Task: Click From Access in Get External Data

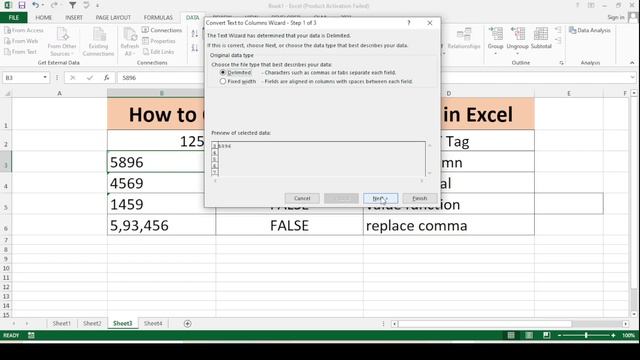Action: click(24, 30)
